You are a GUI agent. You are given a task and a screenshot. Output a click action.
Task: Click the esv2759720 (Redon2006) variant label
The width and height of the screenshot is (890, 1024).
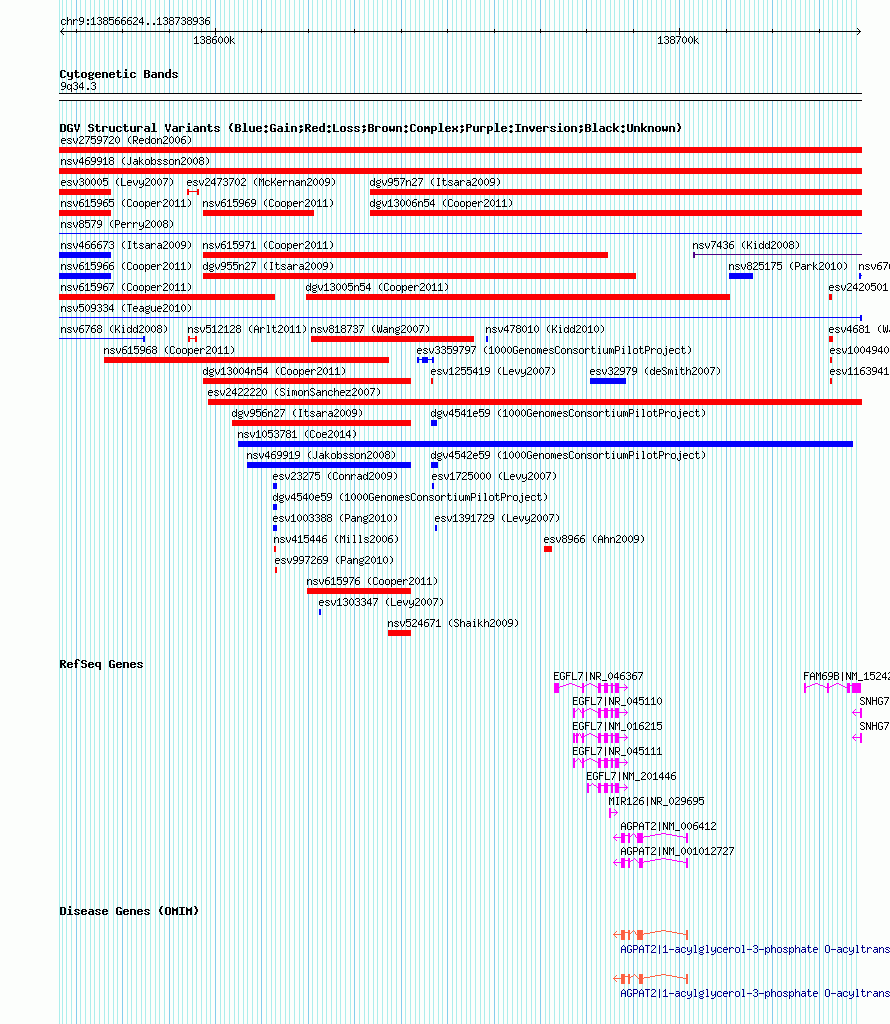coord(126,140)
